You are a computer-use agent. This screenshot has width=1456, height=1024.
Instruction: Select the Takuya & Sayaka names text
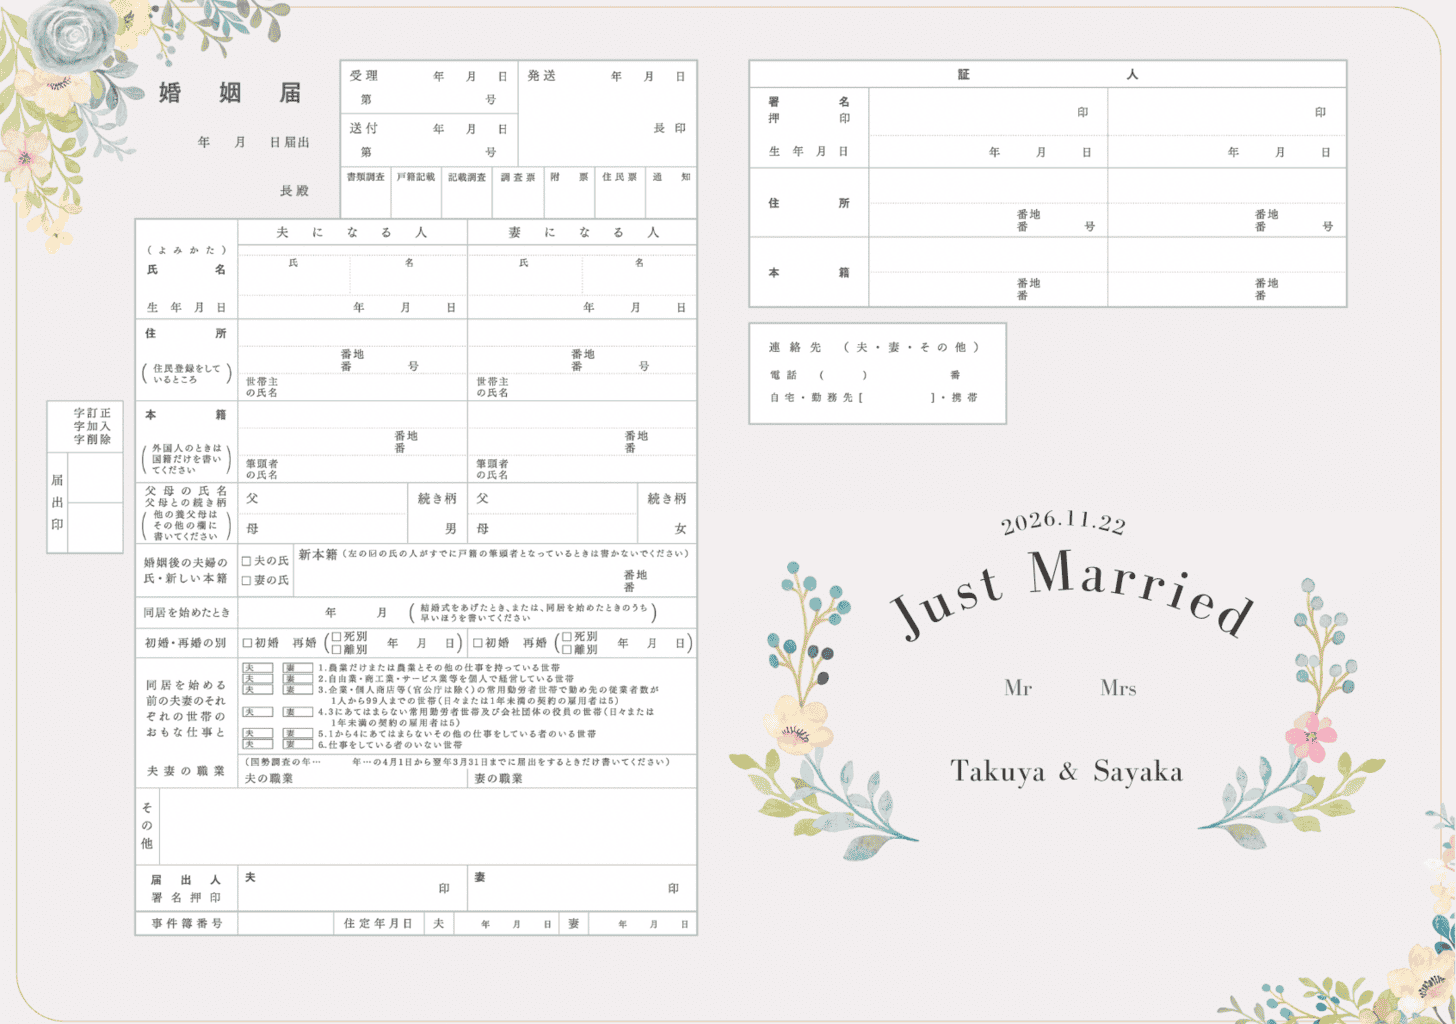1066,771
